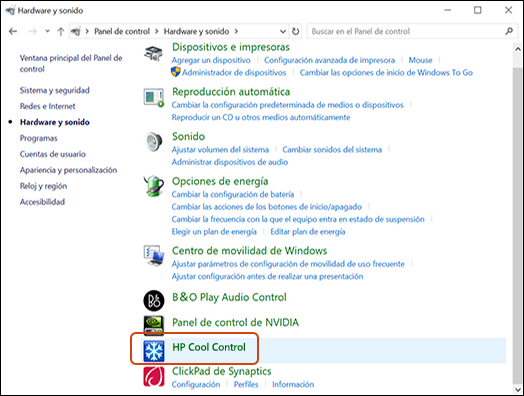This screenshot has width=524, height=396.
Task: Click the Opciones de energía battery icon
Action: [x=154, y=186]
